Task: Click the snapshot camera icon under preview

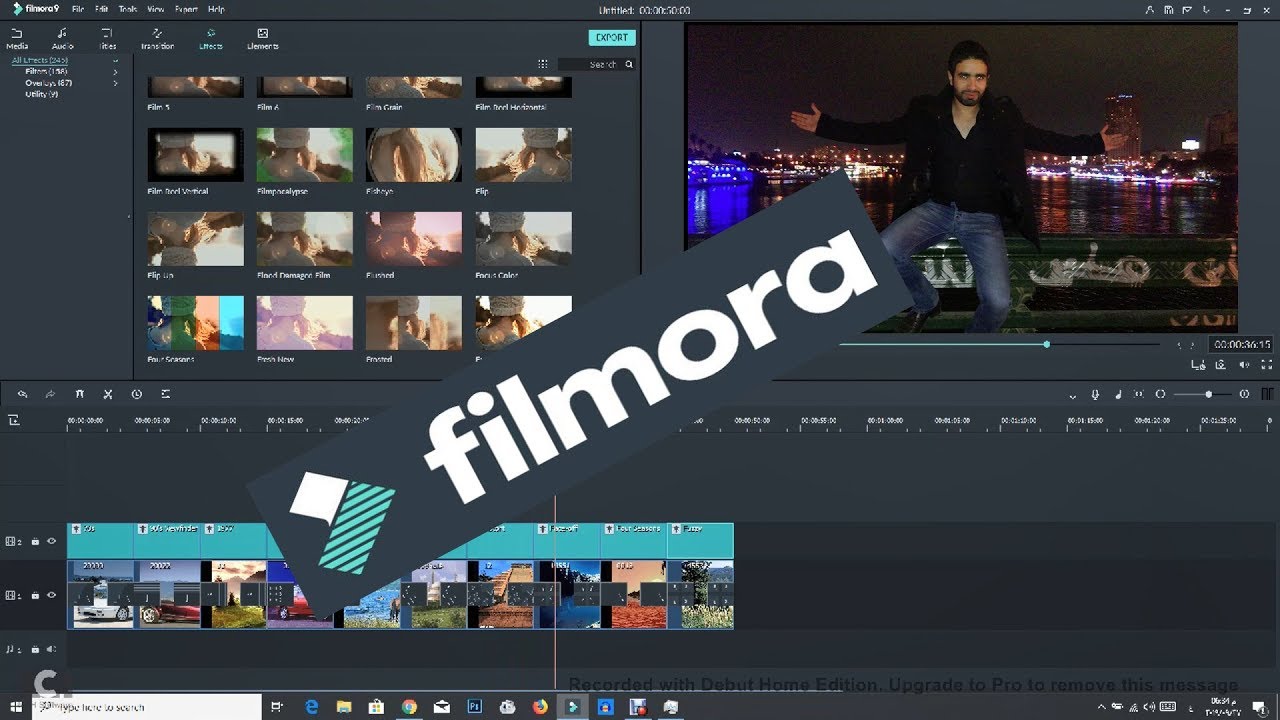Action: (x=1220, y=365)
